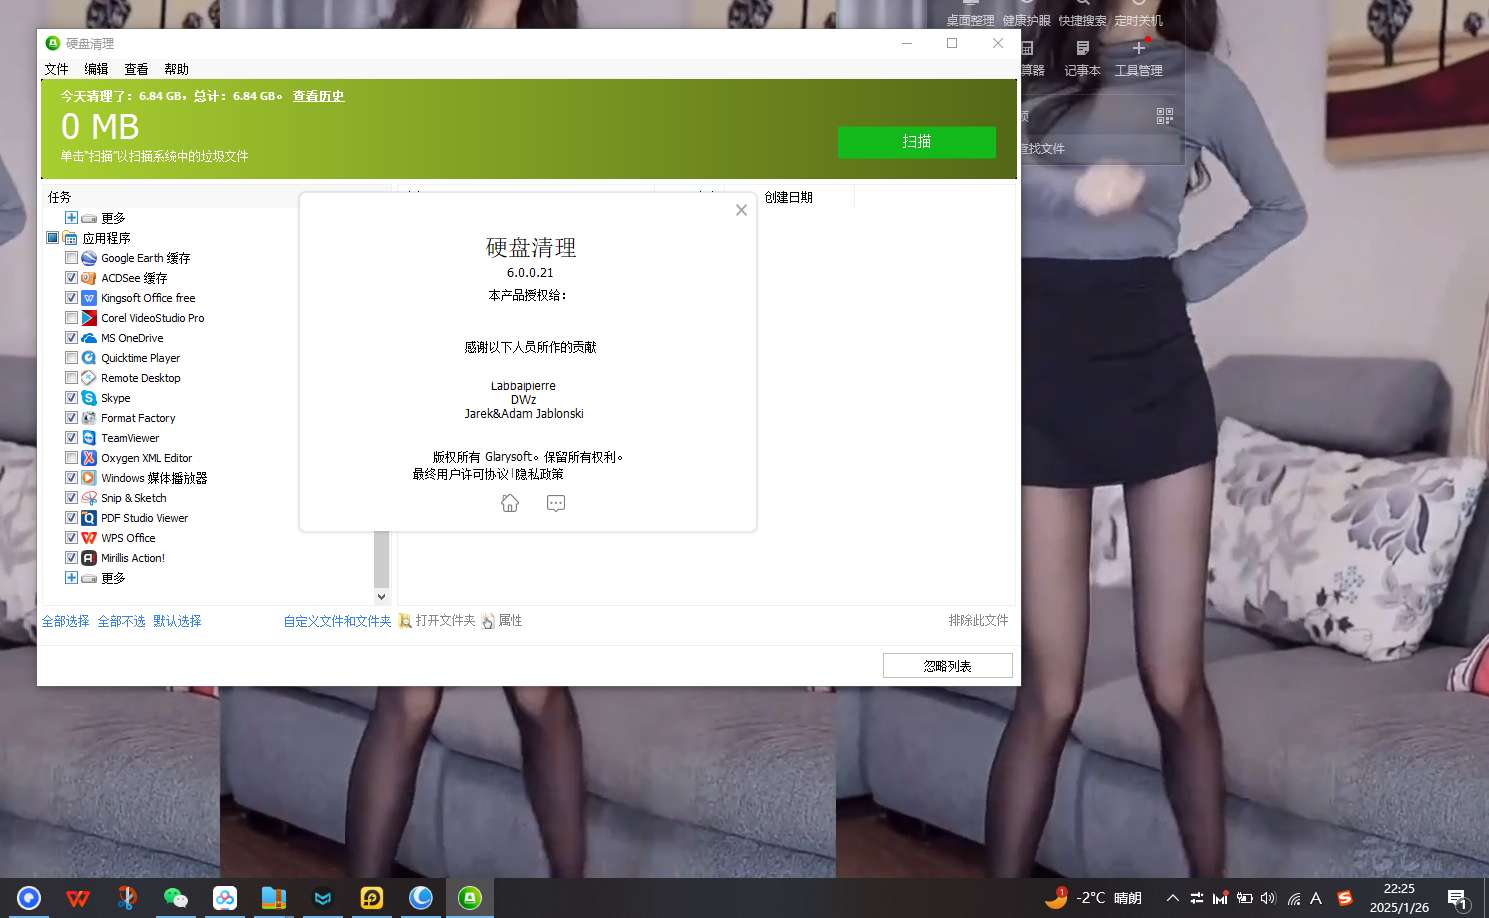Click the task list scrollbar down arrow
The image size is (1489, 918).
381,596
